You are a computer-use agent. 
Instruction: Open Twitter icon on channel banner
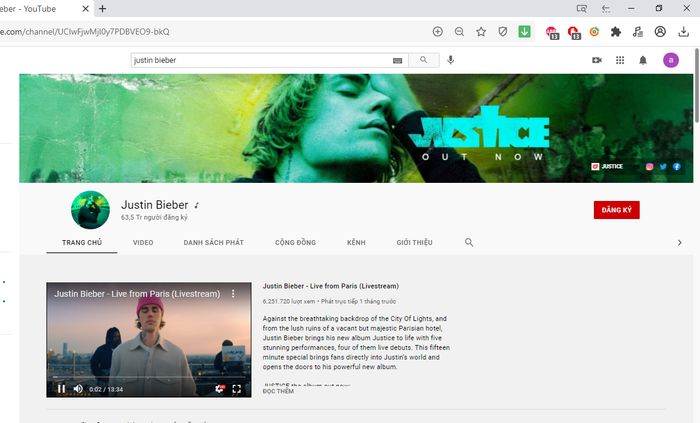pyautogui.click(x=663, y=166)
